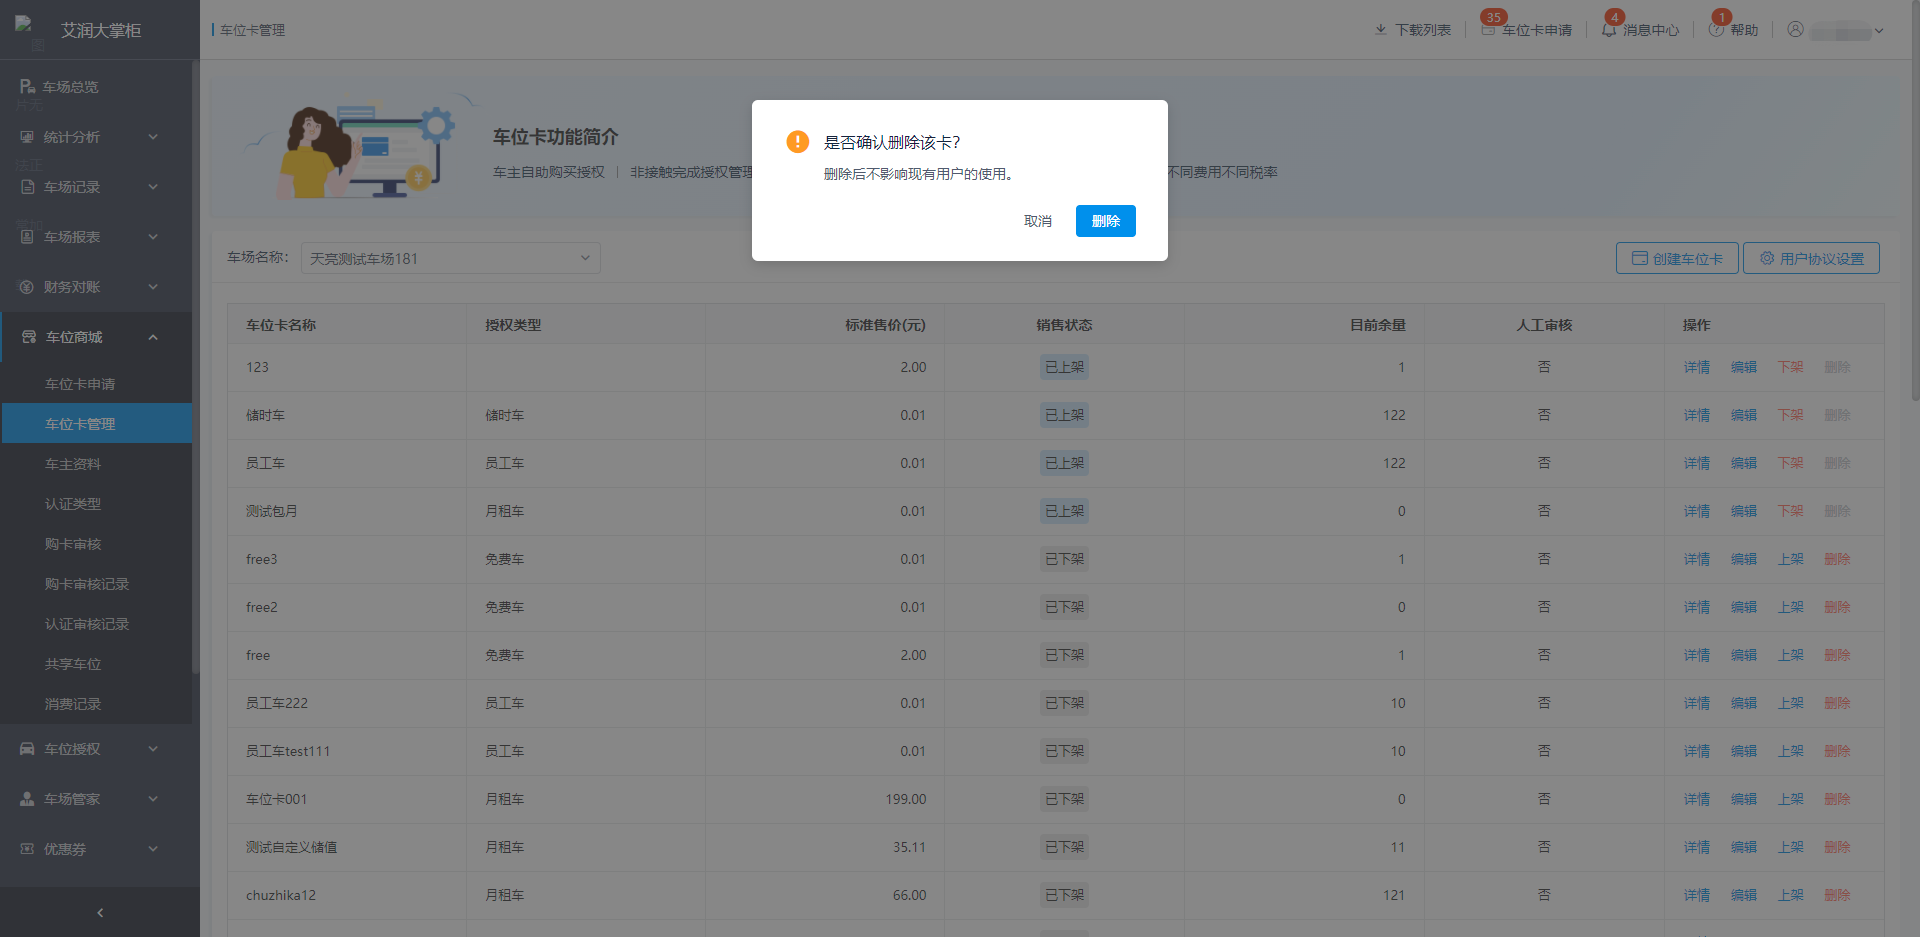The image size is (1920, 937).
Task: Open the 车场名称 dropdown 天亮测试车场181
Action: pyautogui.click(x=450, y=258)
